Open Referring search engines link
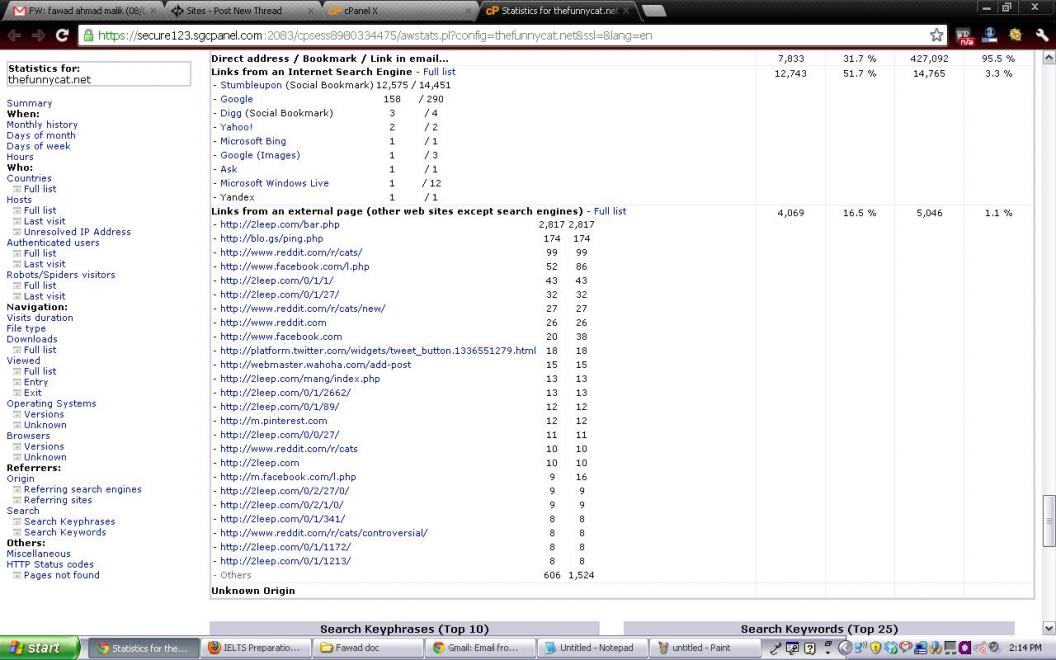The height and width of the screenshot is (660, 1056). (x=83, y=490)
